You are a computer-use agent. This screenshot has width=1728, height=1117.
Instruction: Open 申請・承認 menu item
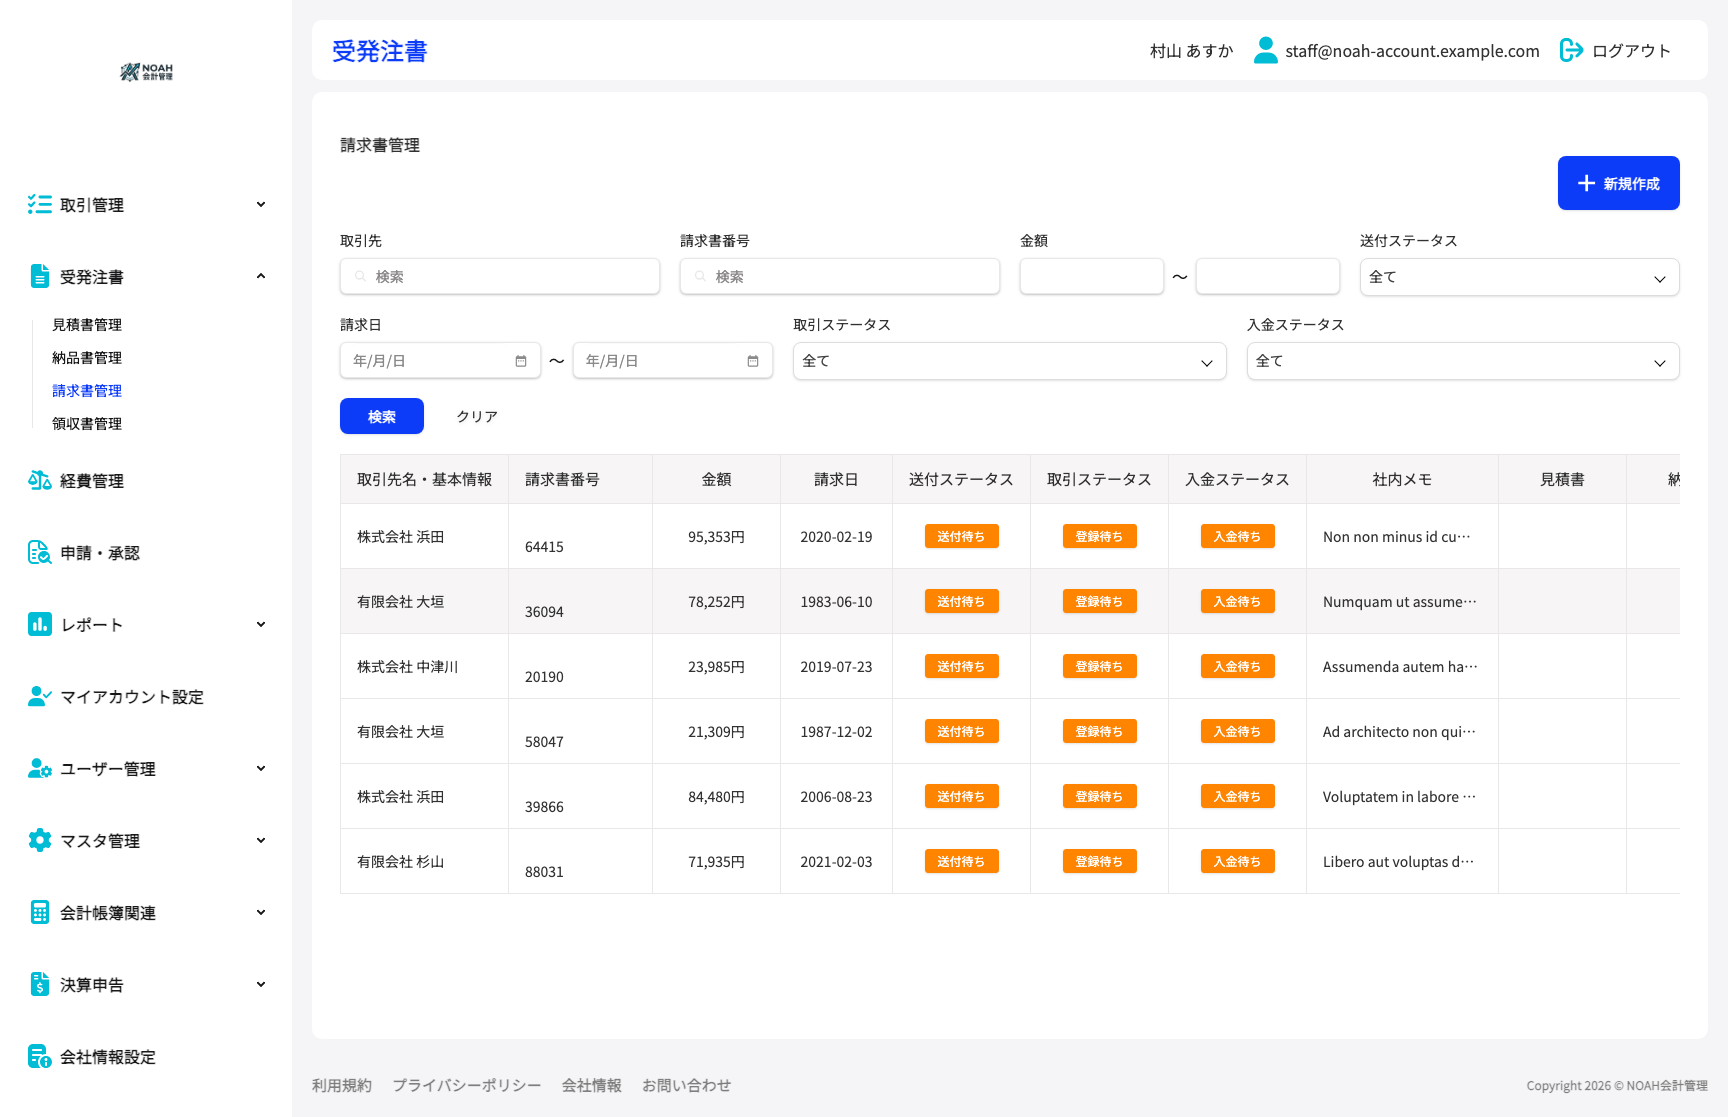tap(100, 553)
